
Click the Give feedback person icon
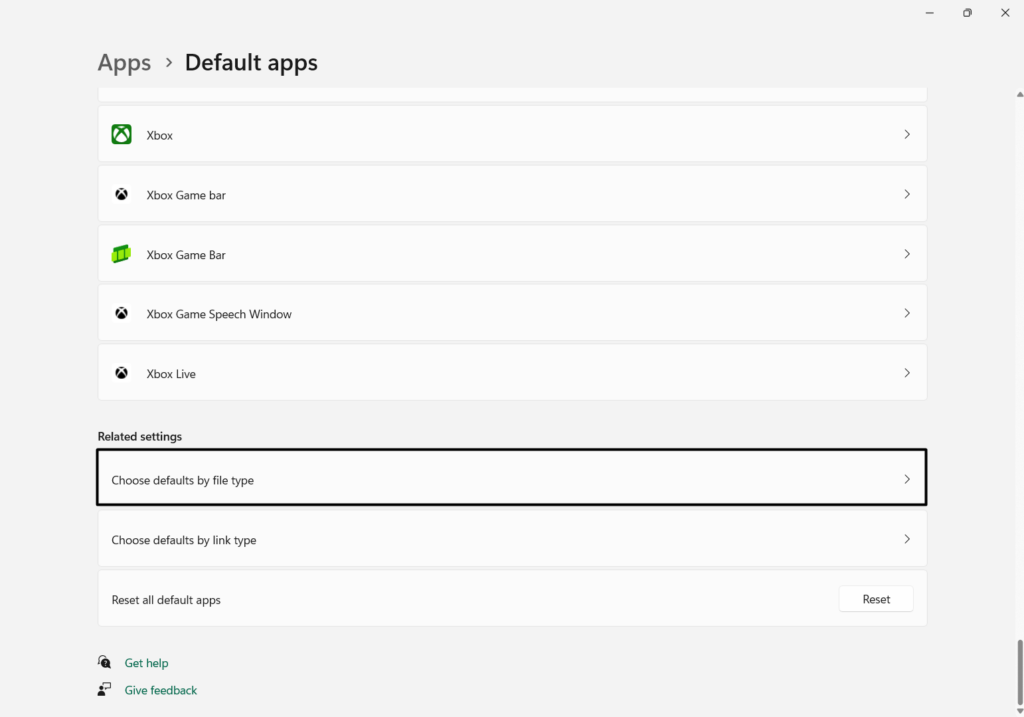coord(104,689)
